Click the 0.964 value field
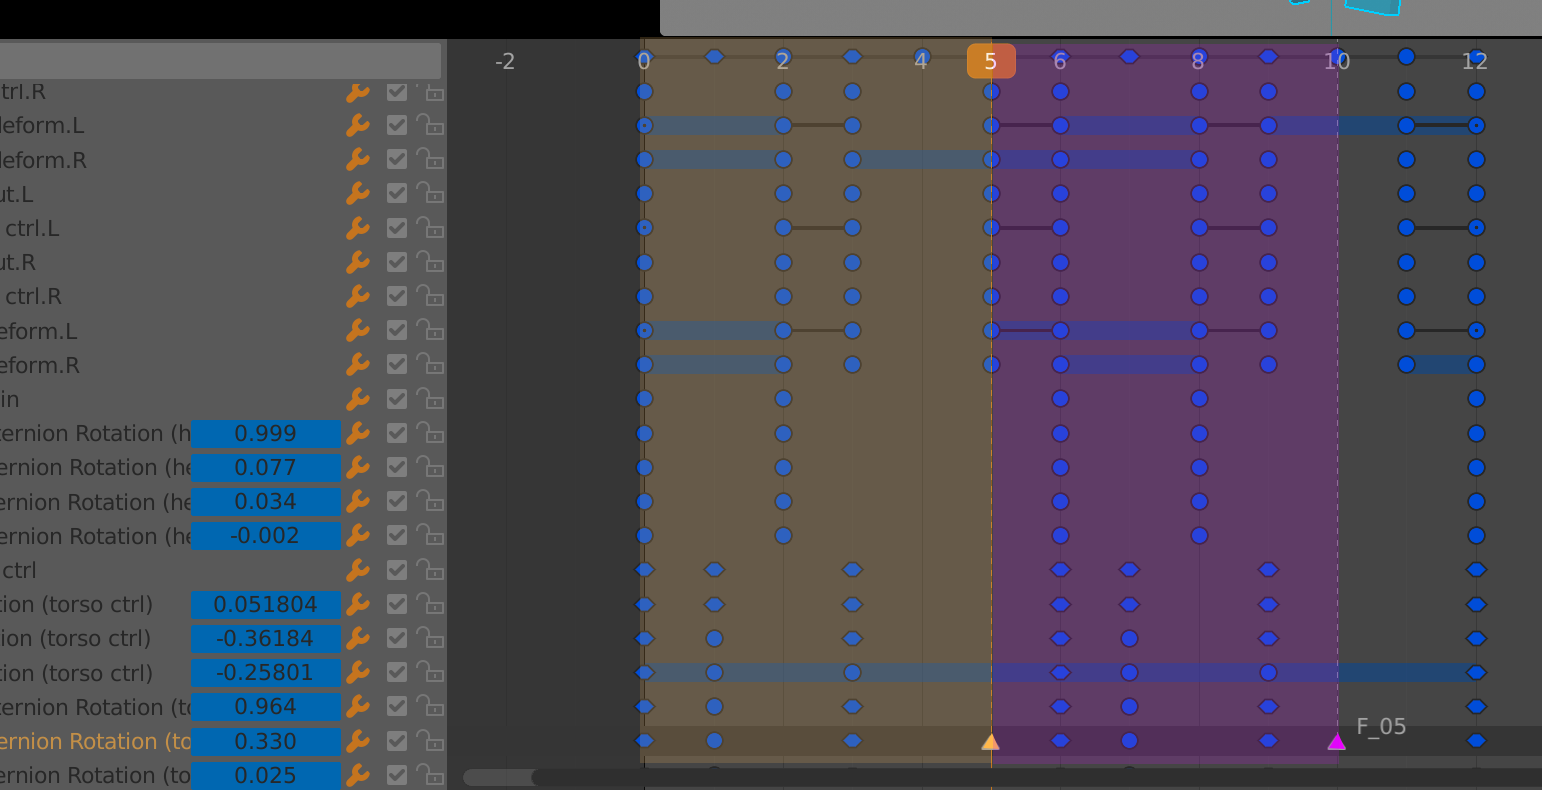 click(x=266, y=706)
